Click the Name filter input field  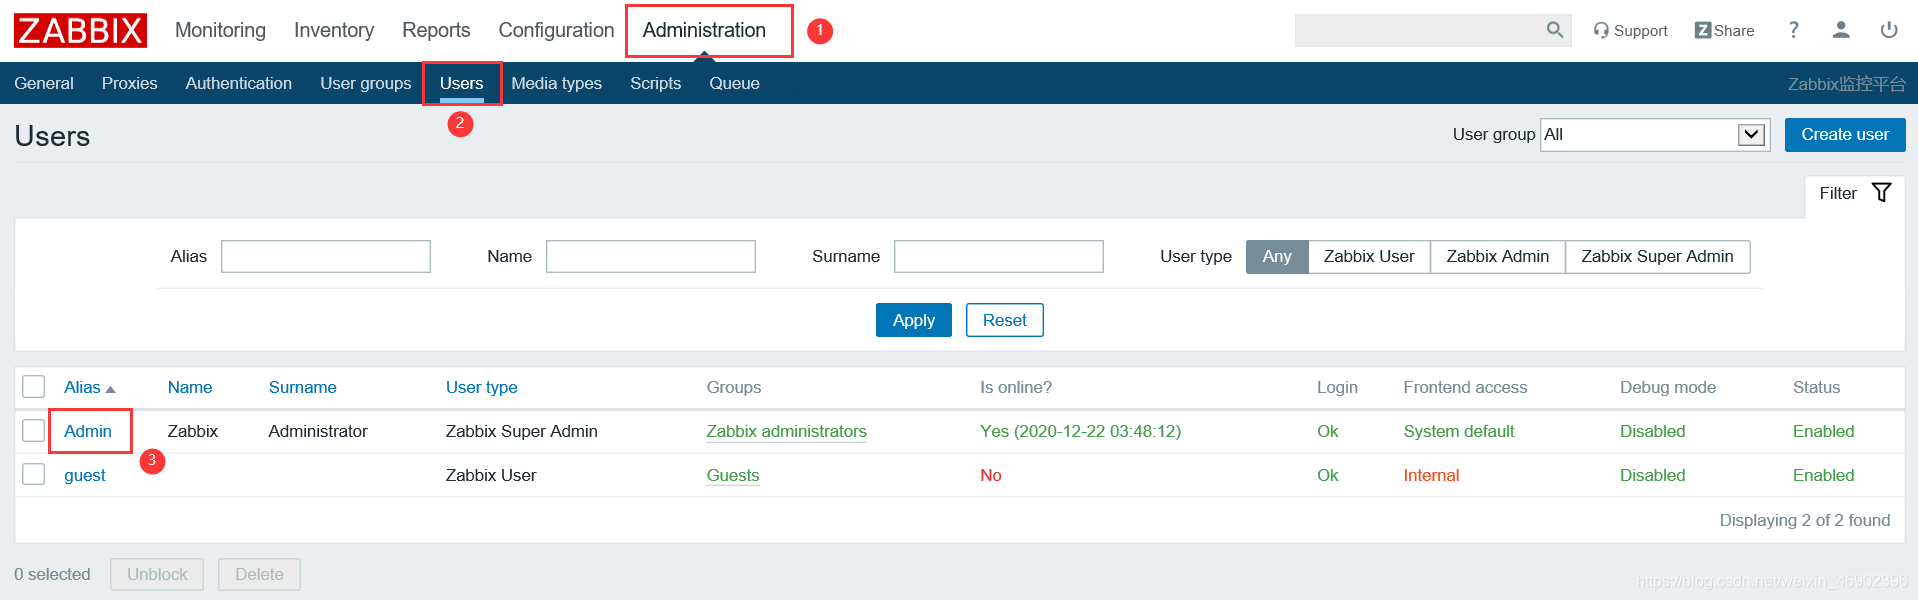pyautogui.click(x=651, y=257)
